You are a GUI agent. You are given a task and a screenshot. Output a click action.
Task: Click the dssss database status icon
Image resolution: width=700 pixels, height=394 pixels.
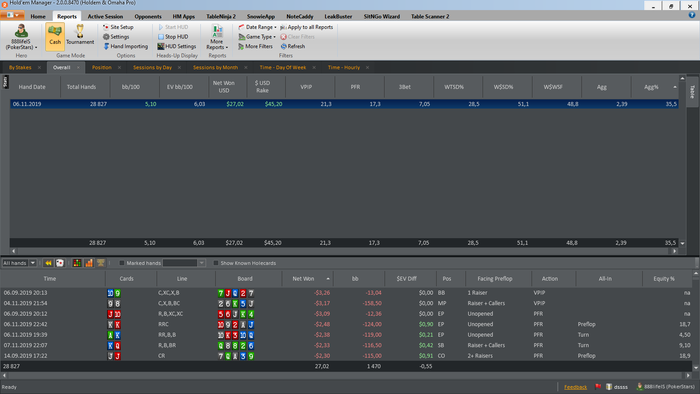click(617, 387)
